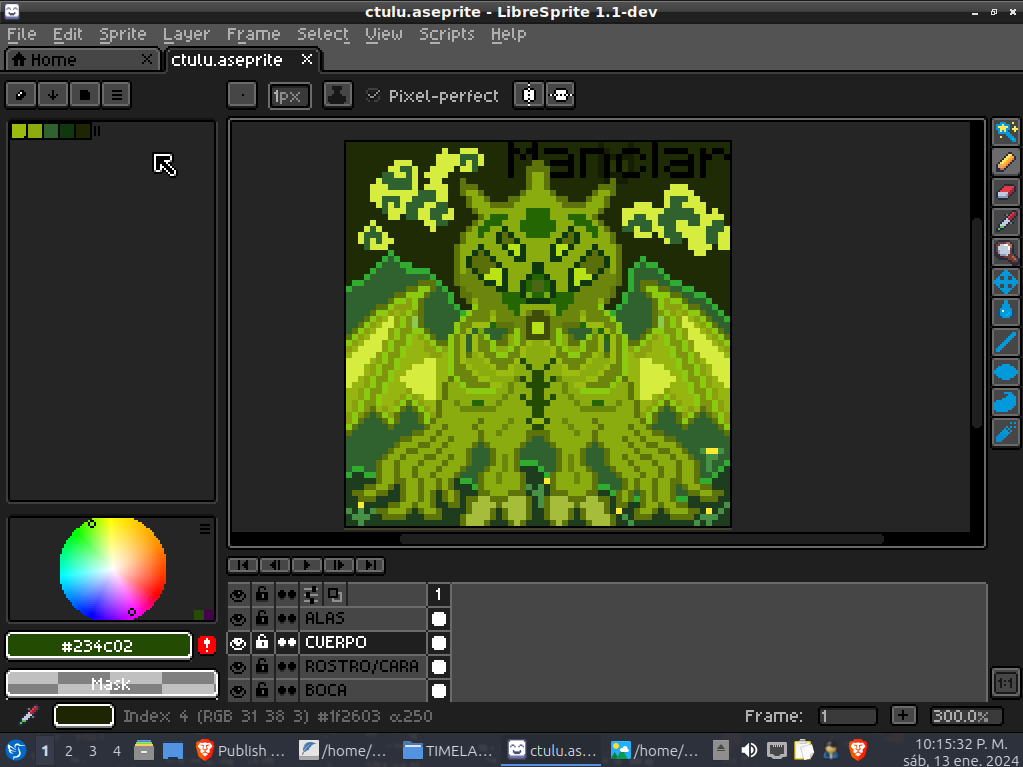Screen dimensions: 1023x767
Task: Click the edit palette pencil icon
Action: click(21, 95)
